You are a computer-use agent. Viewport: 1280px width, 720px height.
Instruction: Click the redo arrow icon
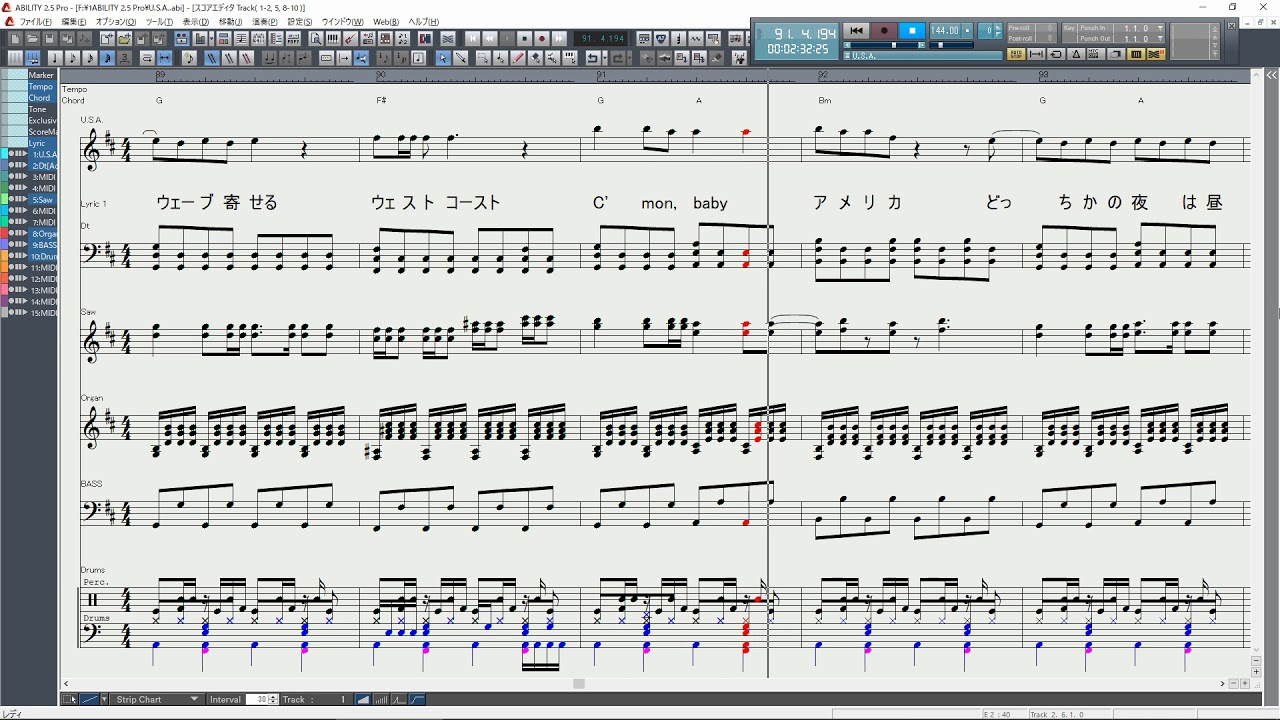pyautogui.click(x=618, y=58)
